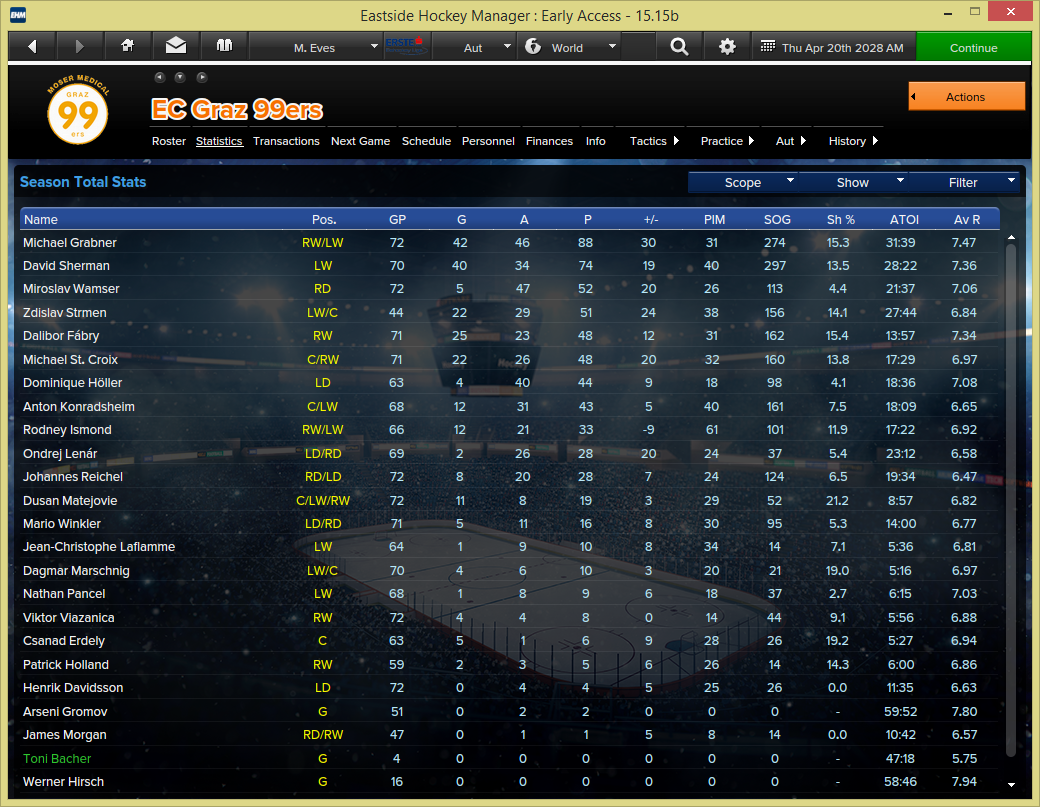Image resolution: width=1040 pixels, height=807 pixels.
Task: Click the calendar icon beside the date
Action: click(x=767, y=46)
